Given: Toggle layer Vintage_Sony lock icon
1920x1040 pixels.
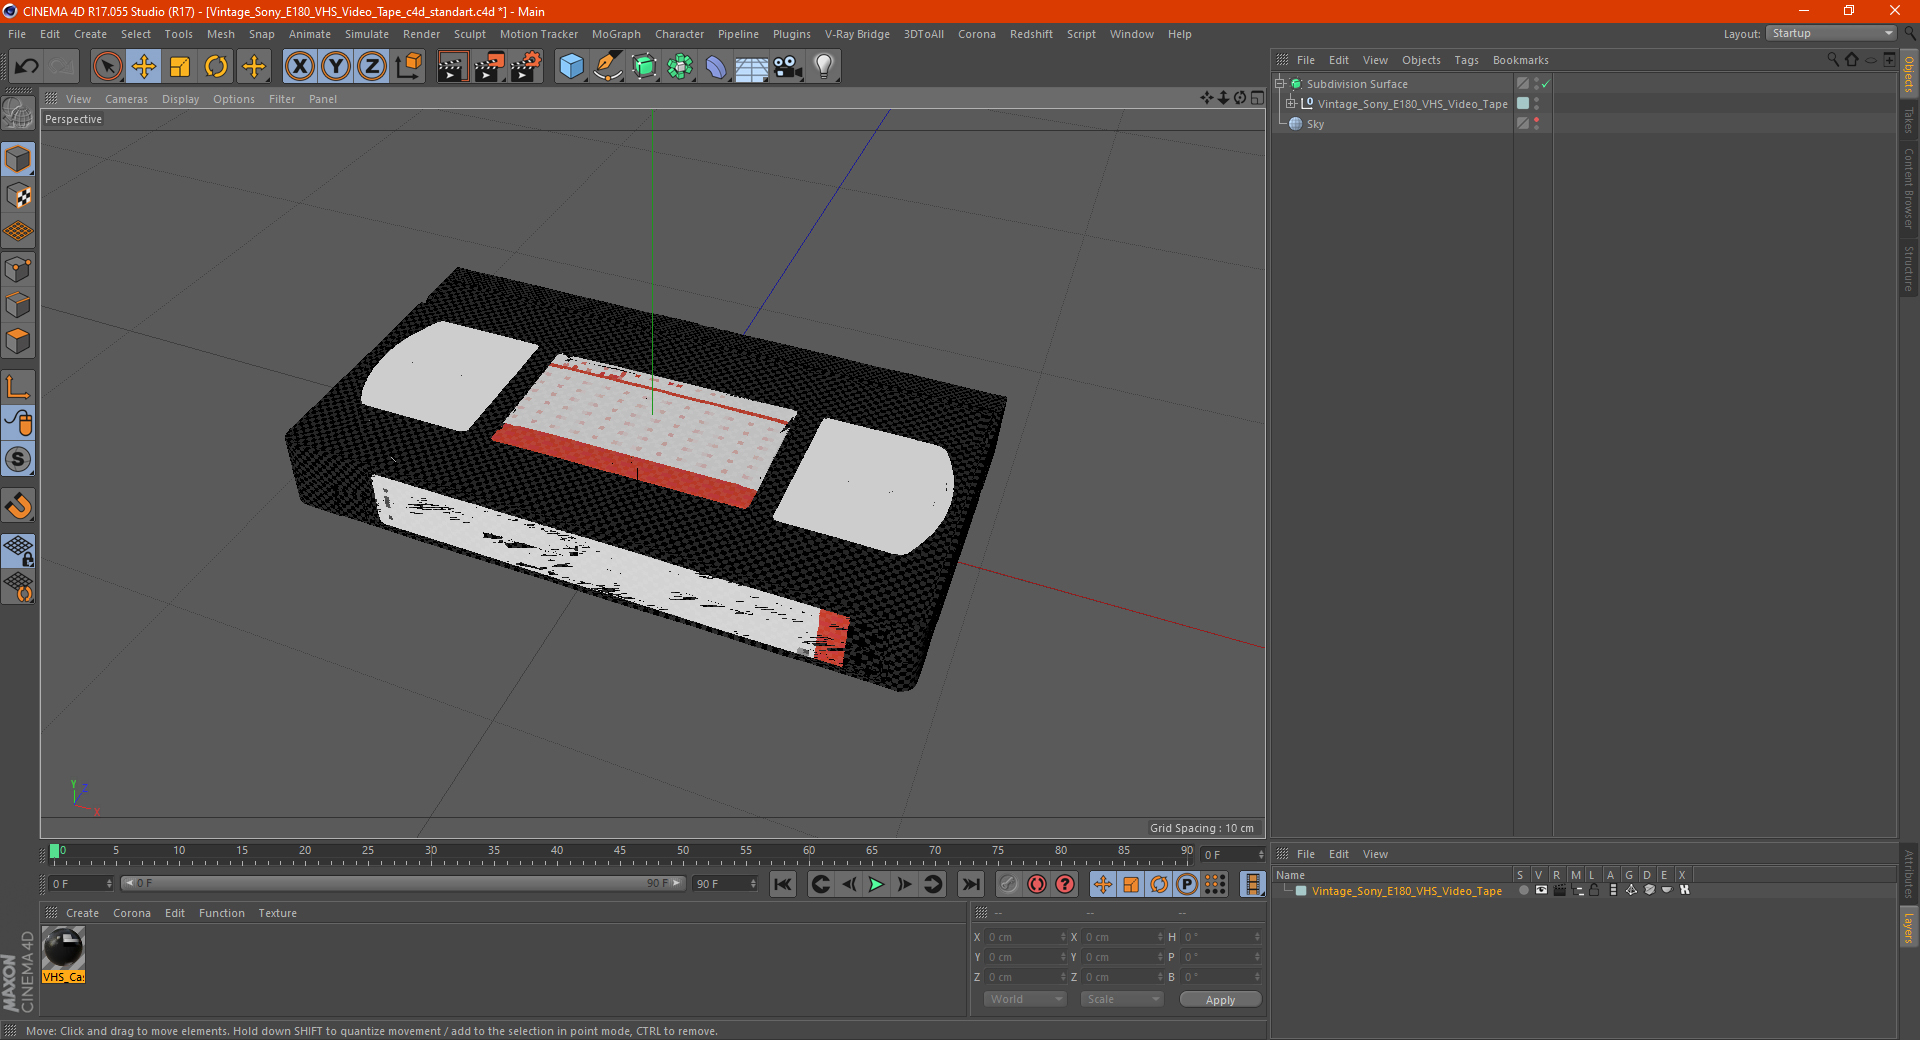Looking at the screenshot, I should coord(1594,890).
